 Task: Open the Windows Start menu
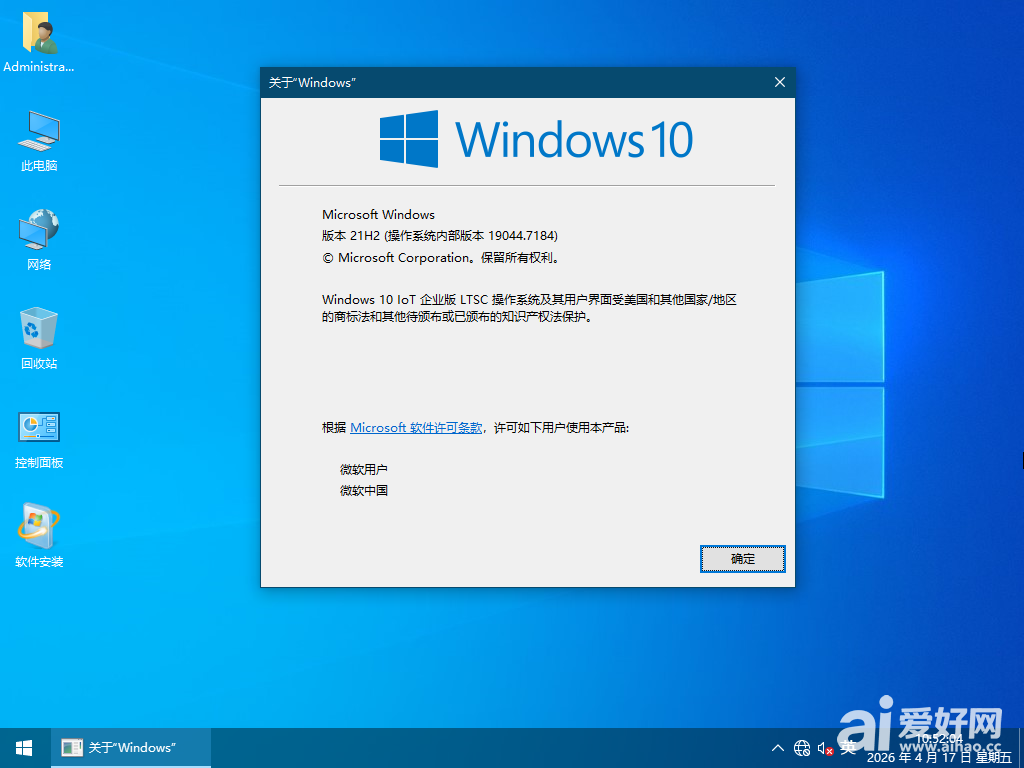(x=25, y=748)
